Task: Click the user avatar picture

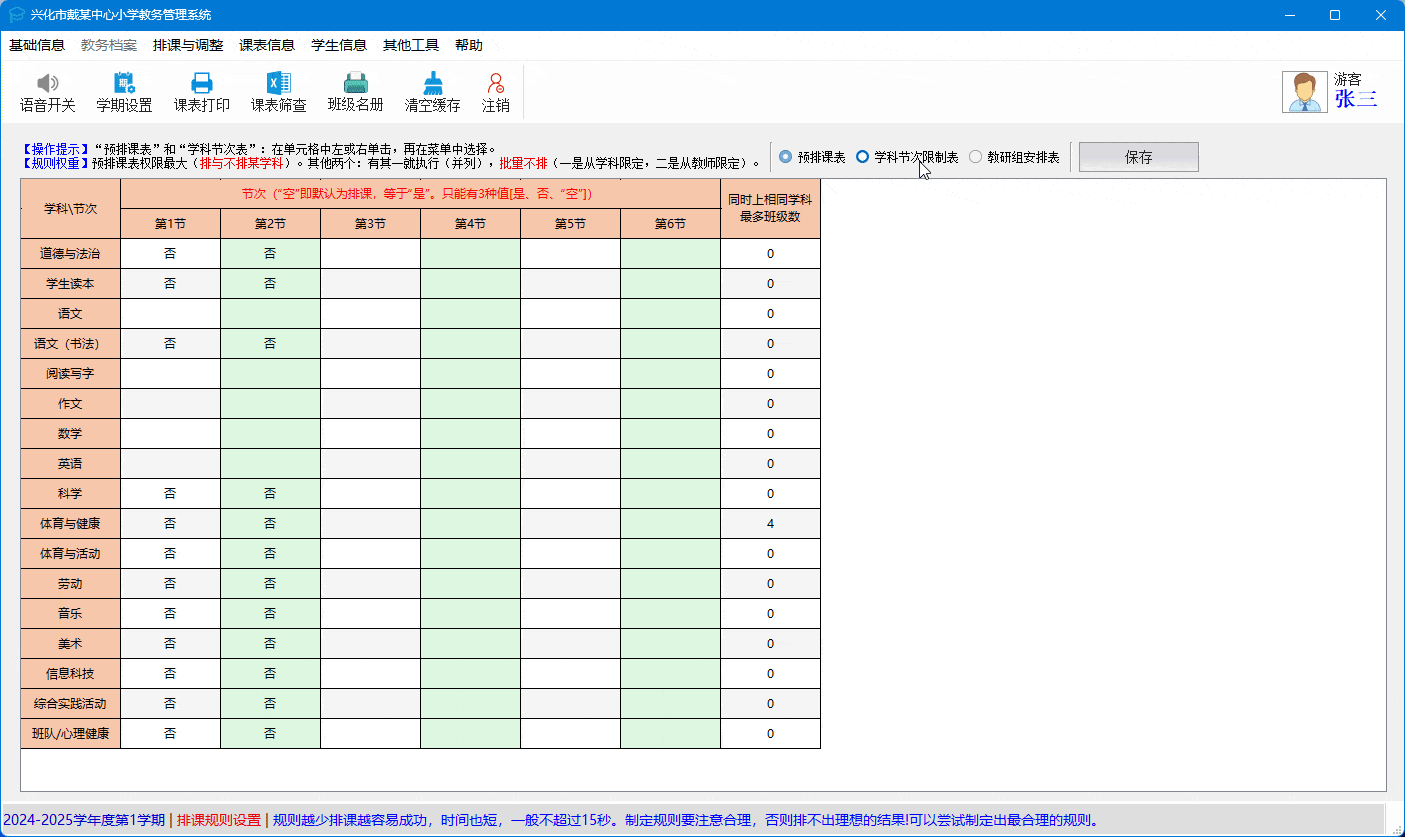Action: 1305,92
